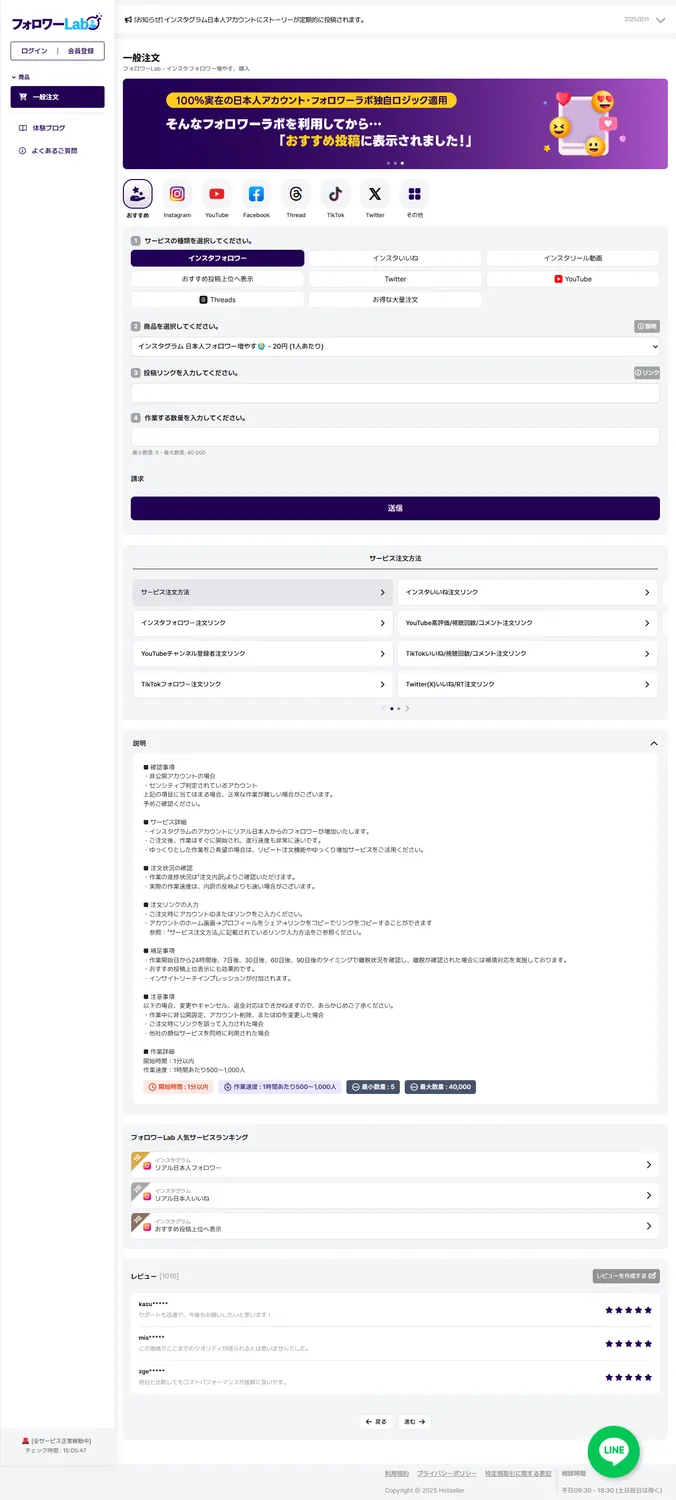
Task: Select the YouTube category icon
Action: [217, 194]
